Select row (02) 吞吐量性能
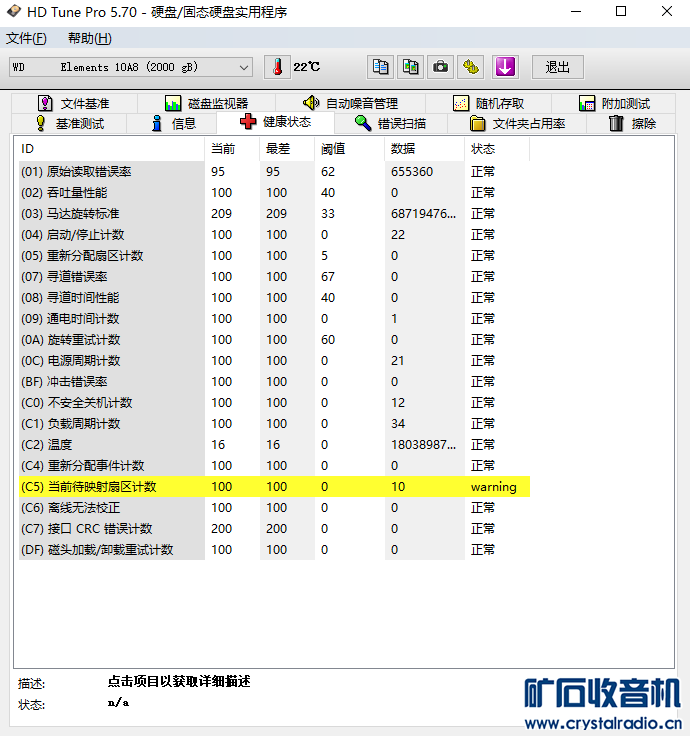Screen dimensions: 690x736 (274, 193)
